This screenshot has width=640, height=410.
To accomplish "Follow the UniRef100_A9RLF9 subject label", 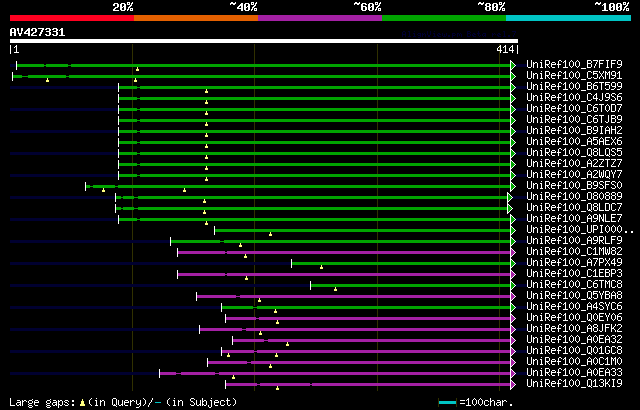I will coord(574,241).
